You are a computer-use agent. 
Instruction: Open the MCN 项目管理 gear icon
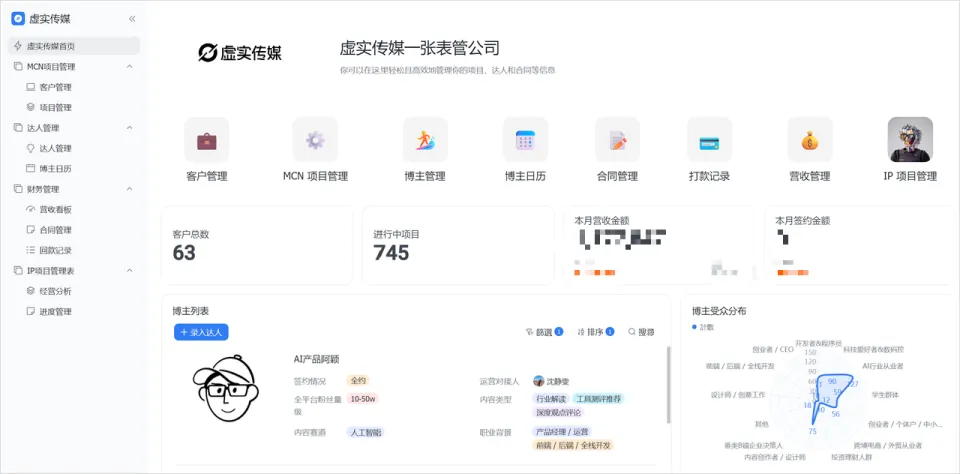coord(315,141)
